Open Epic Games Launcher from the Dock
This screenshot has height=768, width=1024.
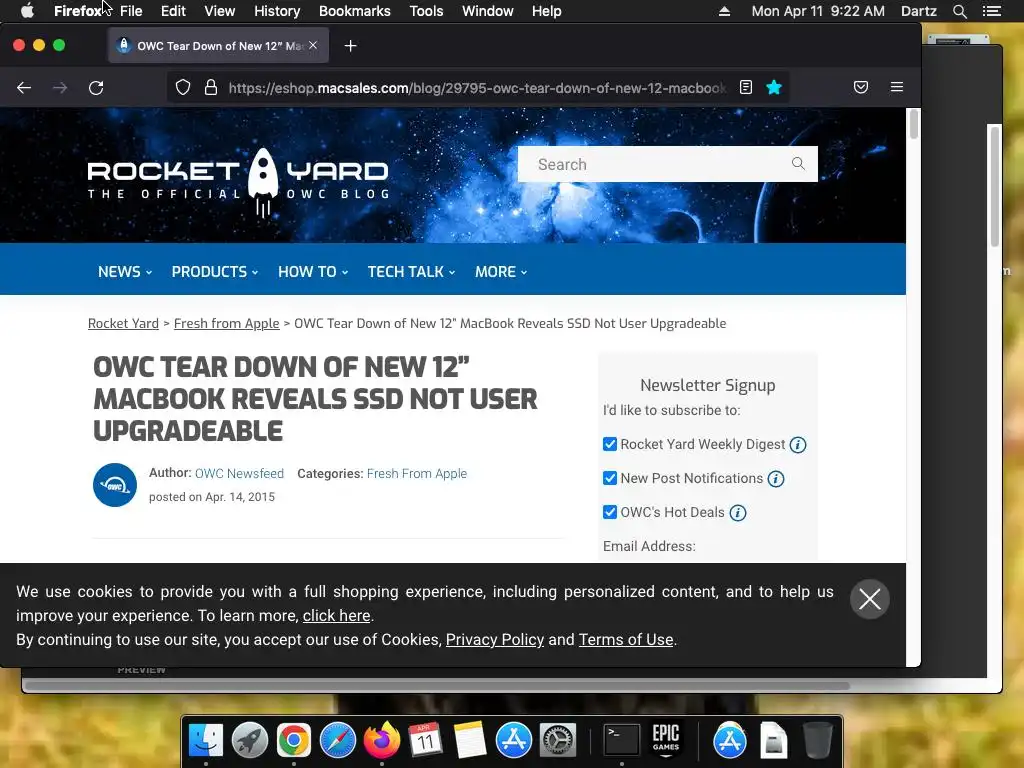point(665,739)
